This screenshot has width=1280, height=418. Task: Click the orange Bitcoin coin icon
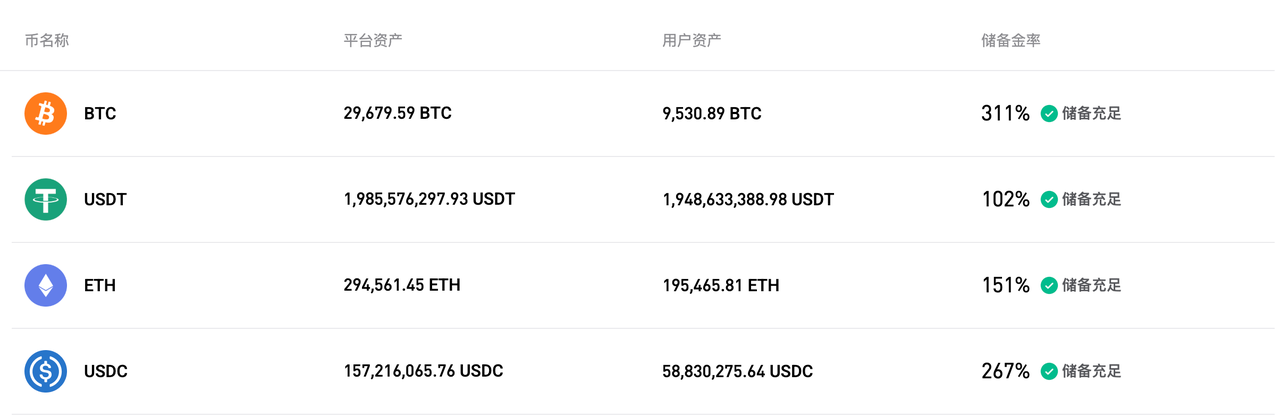click(x=45, y=114)
